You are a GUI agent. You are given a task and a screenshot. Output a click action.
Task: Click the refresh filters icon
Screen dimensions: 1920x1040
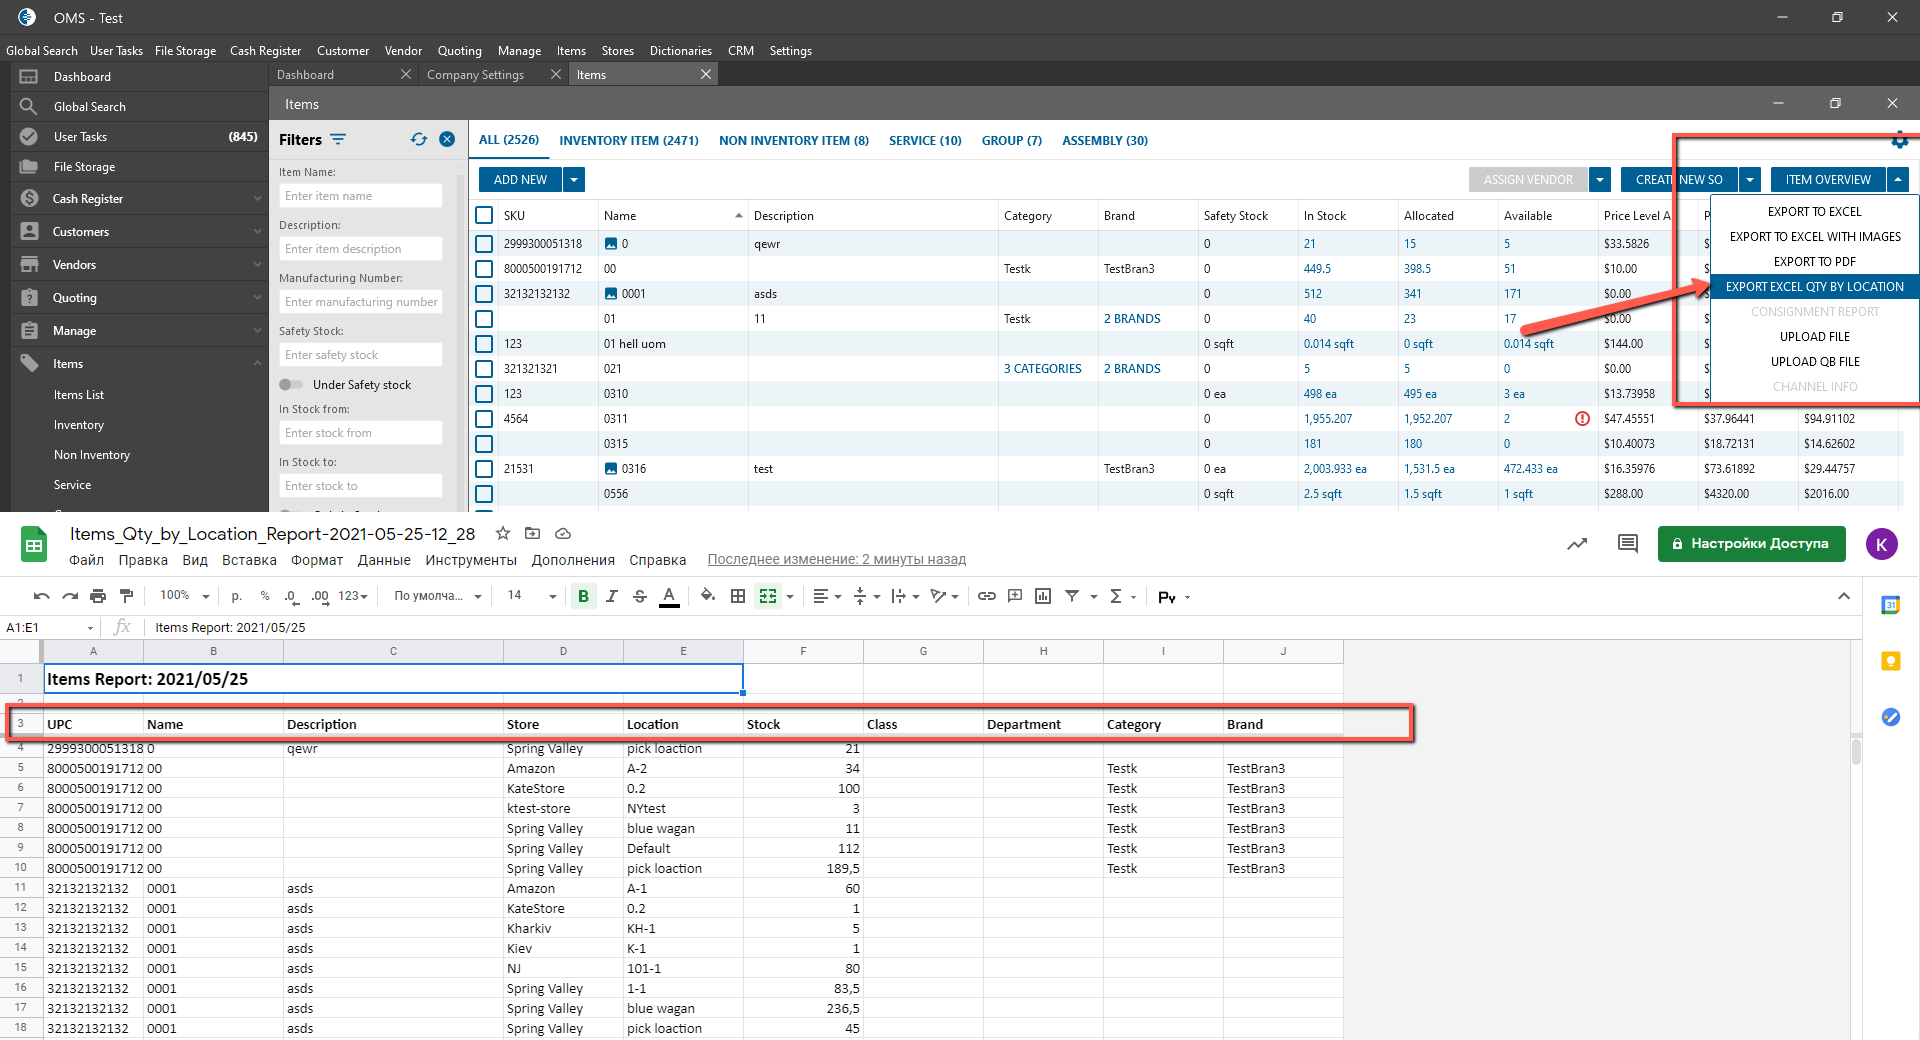[418, 140]
